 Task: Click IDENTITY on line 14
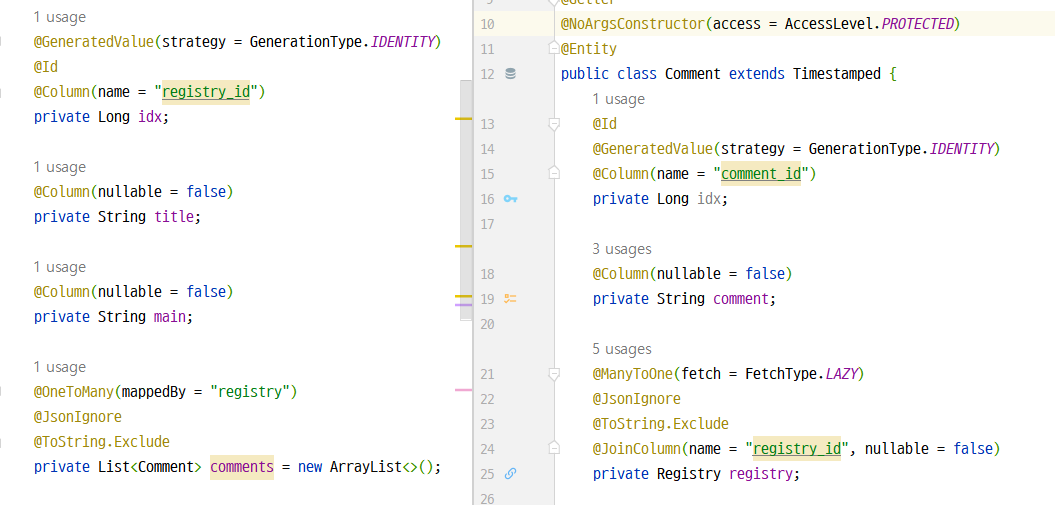point(961,149)
